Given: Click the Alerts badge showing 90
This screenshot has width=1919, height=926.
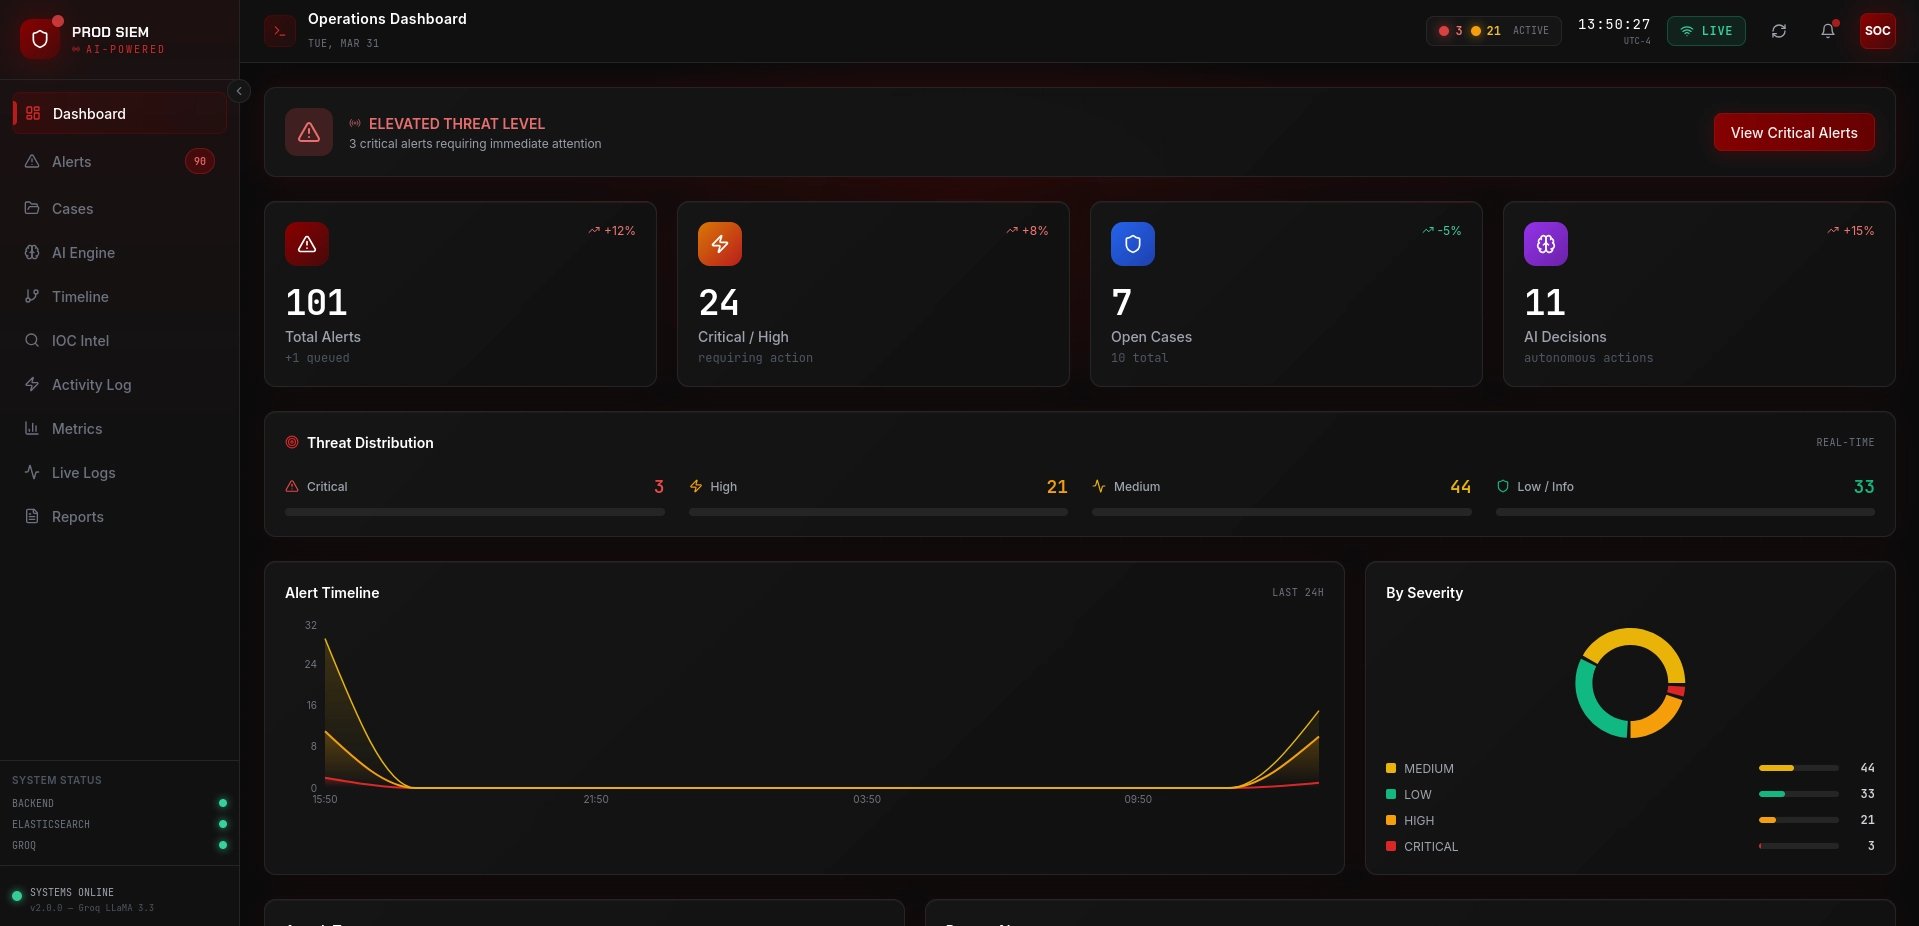Looking at the screenshot, I should (x=200, y=161).
